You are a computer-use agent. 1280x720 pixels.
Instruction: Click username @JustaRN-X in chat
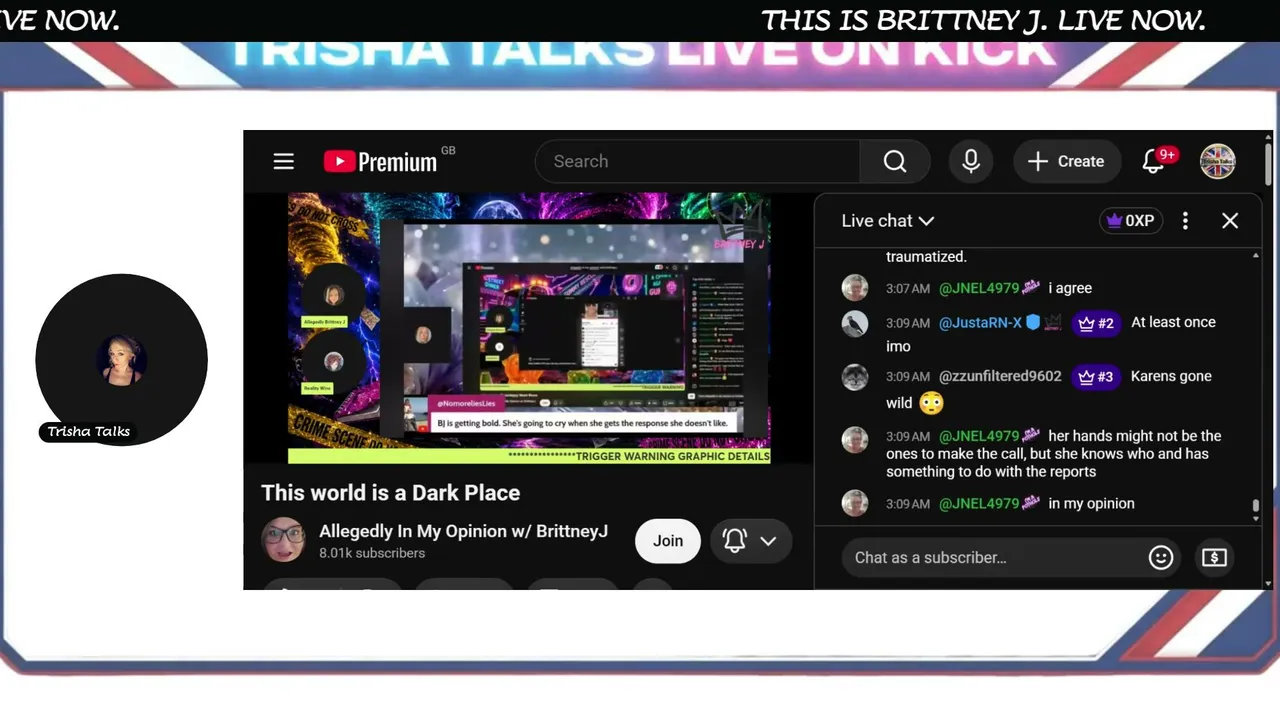pyautogui.click(x=980, y=323)
